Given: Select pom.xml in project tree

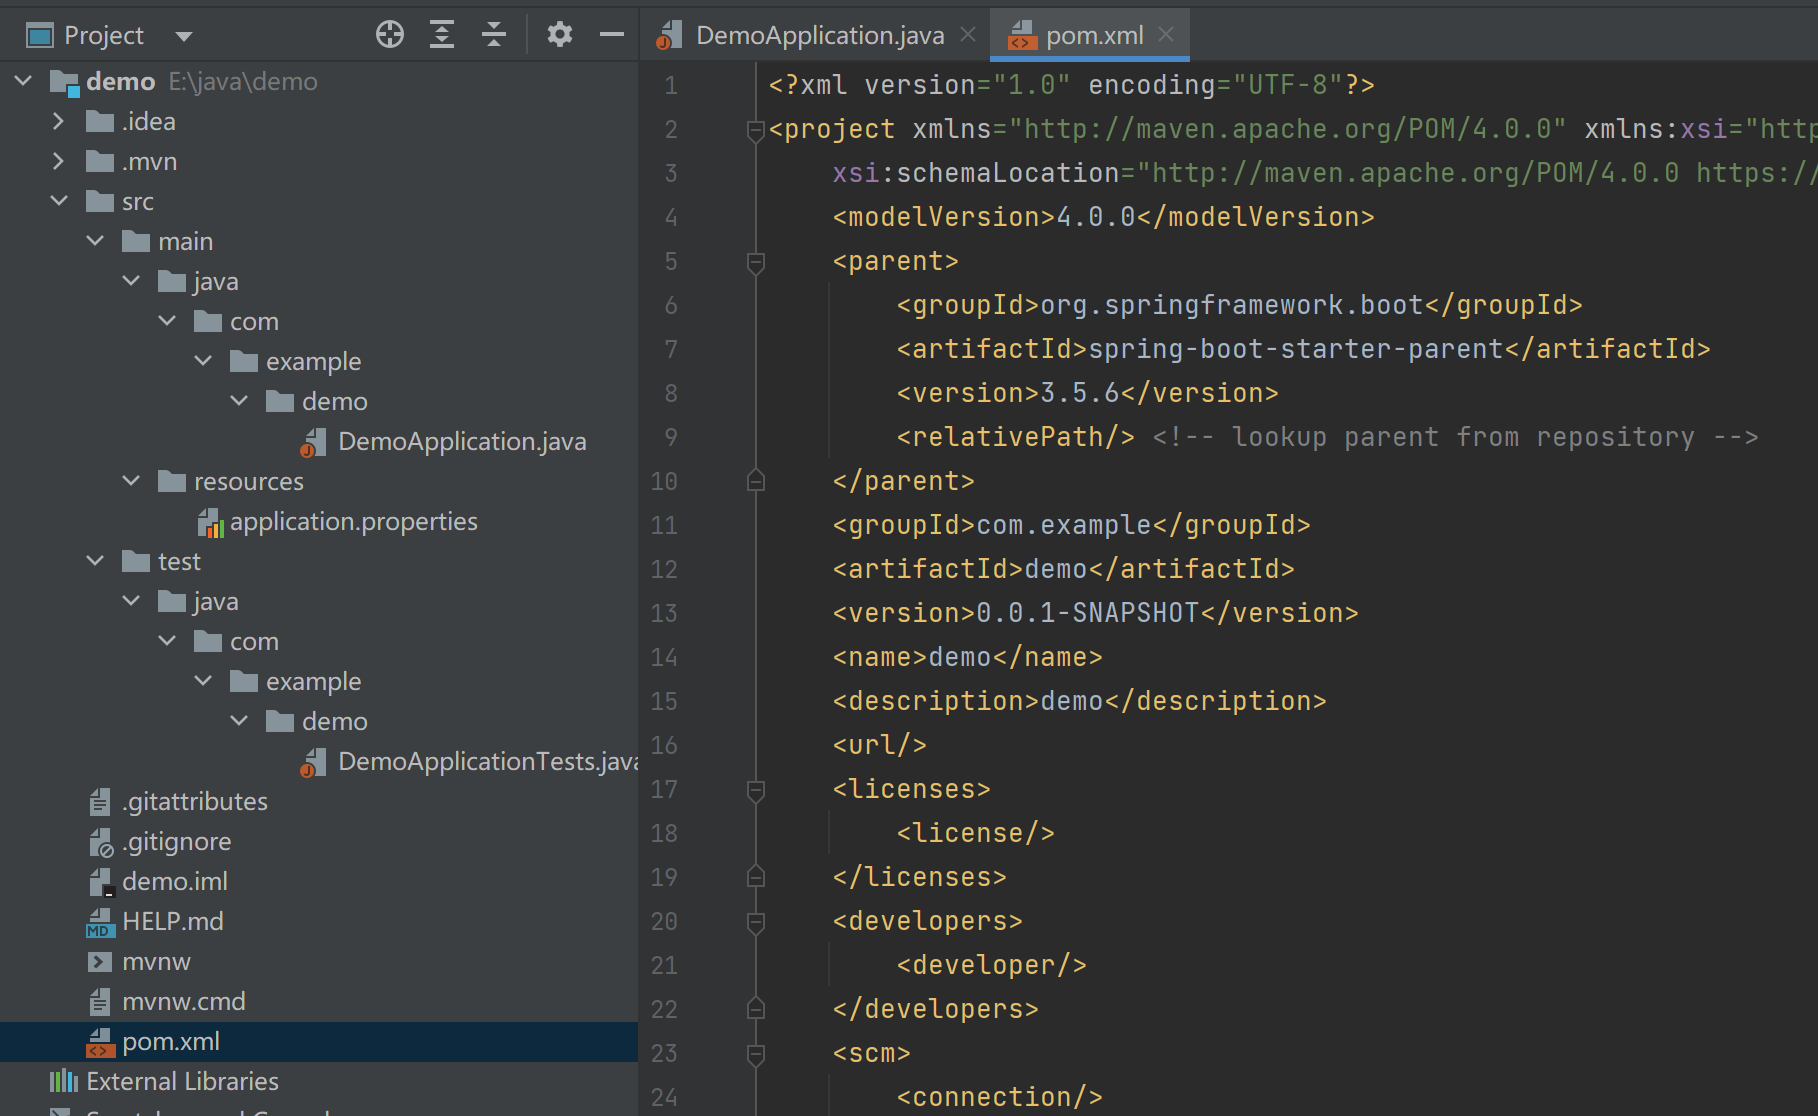Looking at the screenshot, I should (x=171, y=1041).
